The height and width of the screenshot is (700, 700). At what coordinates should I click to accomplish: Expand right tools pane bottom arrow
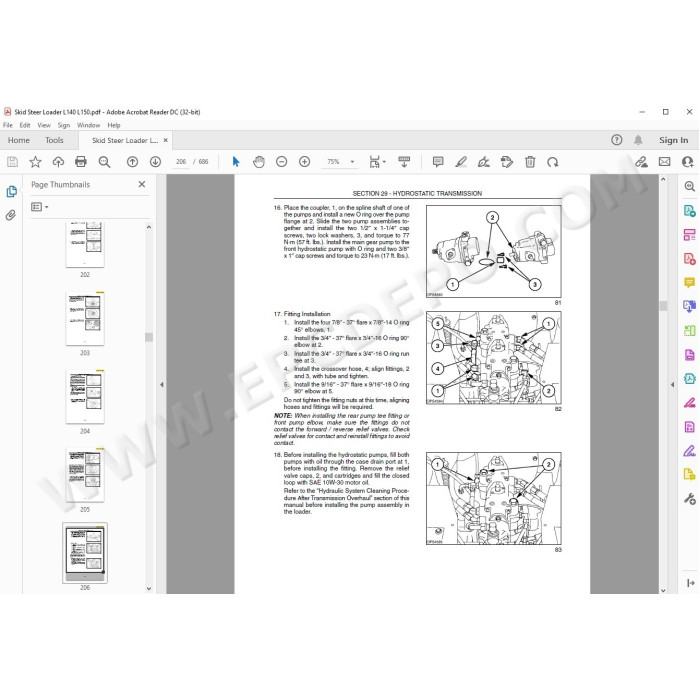tap(691, 583)
